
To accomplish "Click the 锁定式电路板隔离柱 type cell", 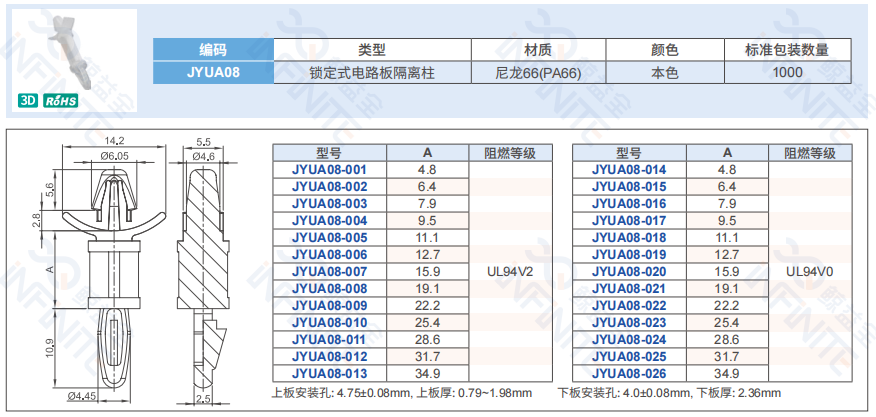I will (x=372, y=72).
